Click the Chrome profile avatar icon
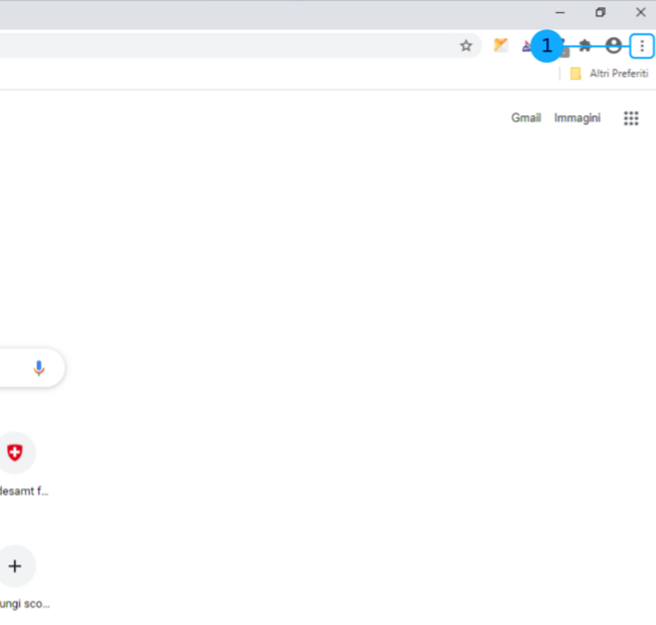The image size is (656, 625). pos(613,46)
